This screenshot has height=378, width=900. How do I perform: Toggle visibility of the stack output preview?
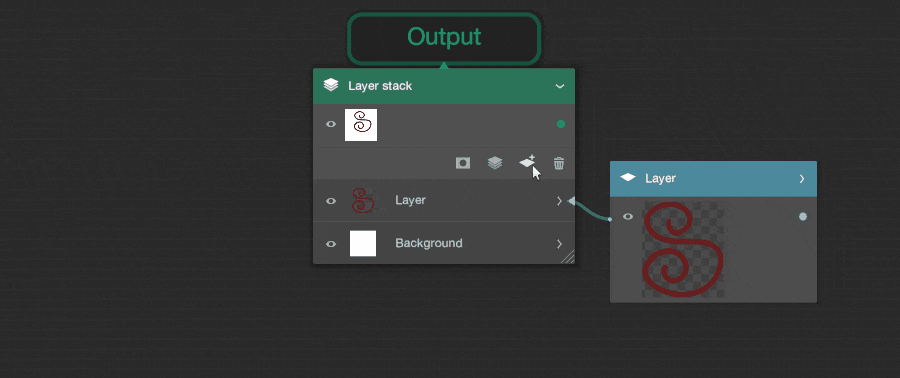point(331,124)
